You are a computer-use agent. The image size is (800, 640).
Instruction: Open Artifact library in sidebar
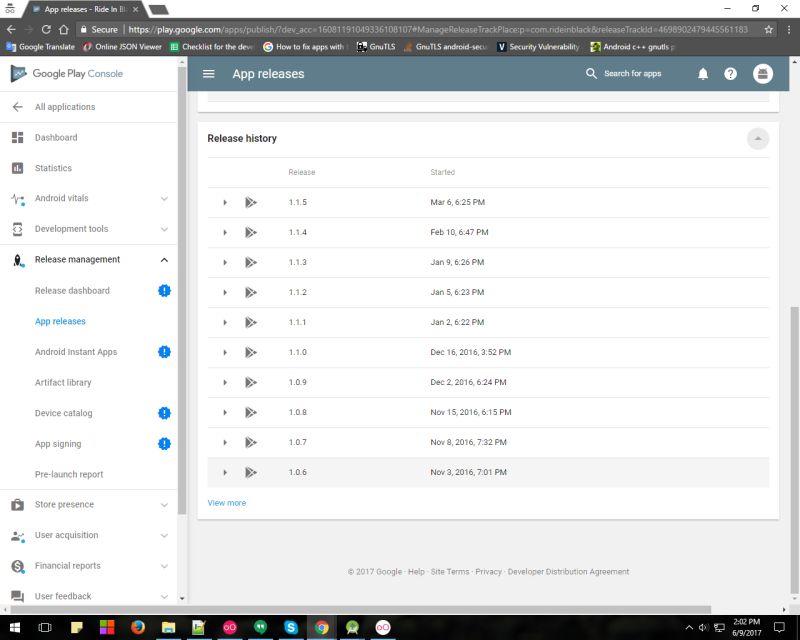(x=63, y=382)
